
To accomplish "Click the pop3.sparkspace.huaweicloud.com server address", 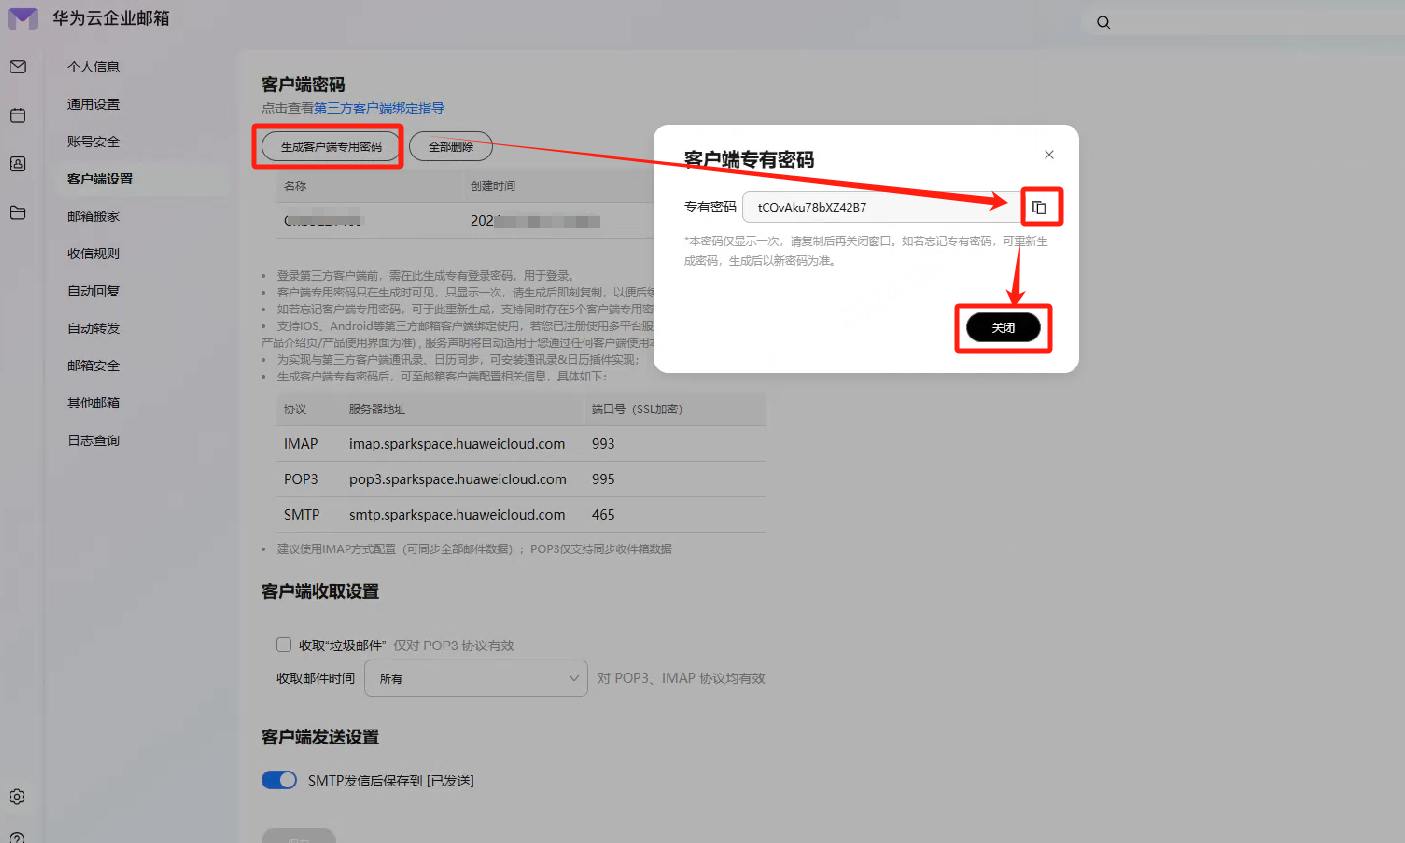I will pos(458,479).
